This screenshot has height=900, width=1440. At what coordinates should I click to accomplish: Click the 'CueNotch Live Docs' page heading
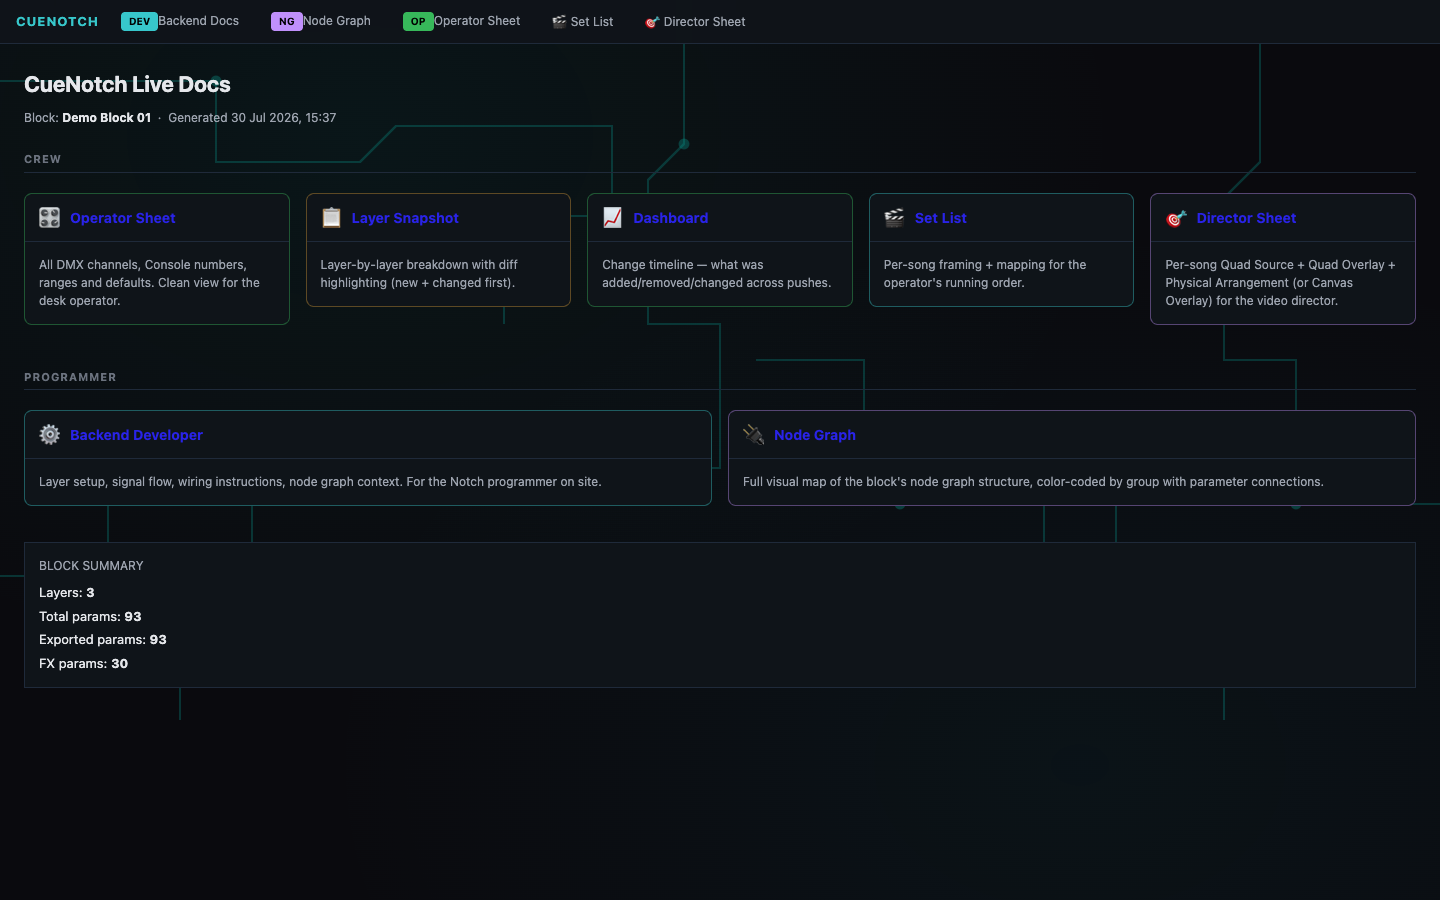click(x=127, y=85)
